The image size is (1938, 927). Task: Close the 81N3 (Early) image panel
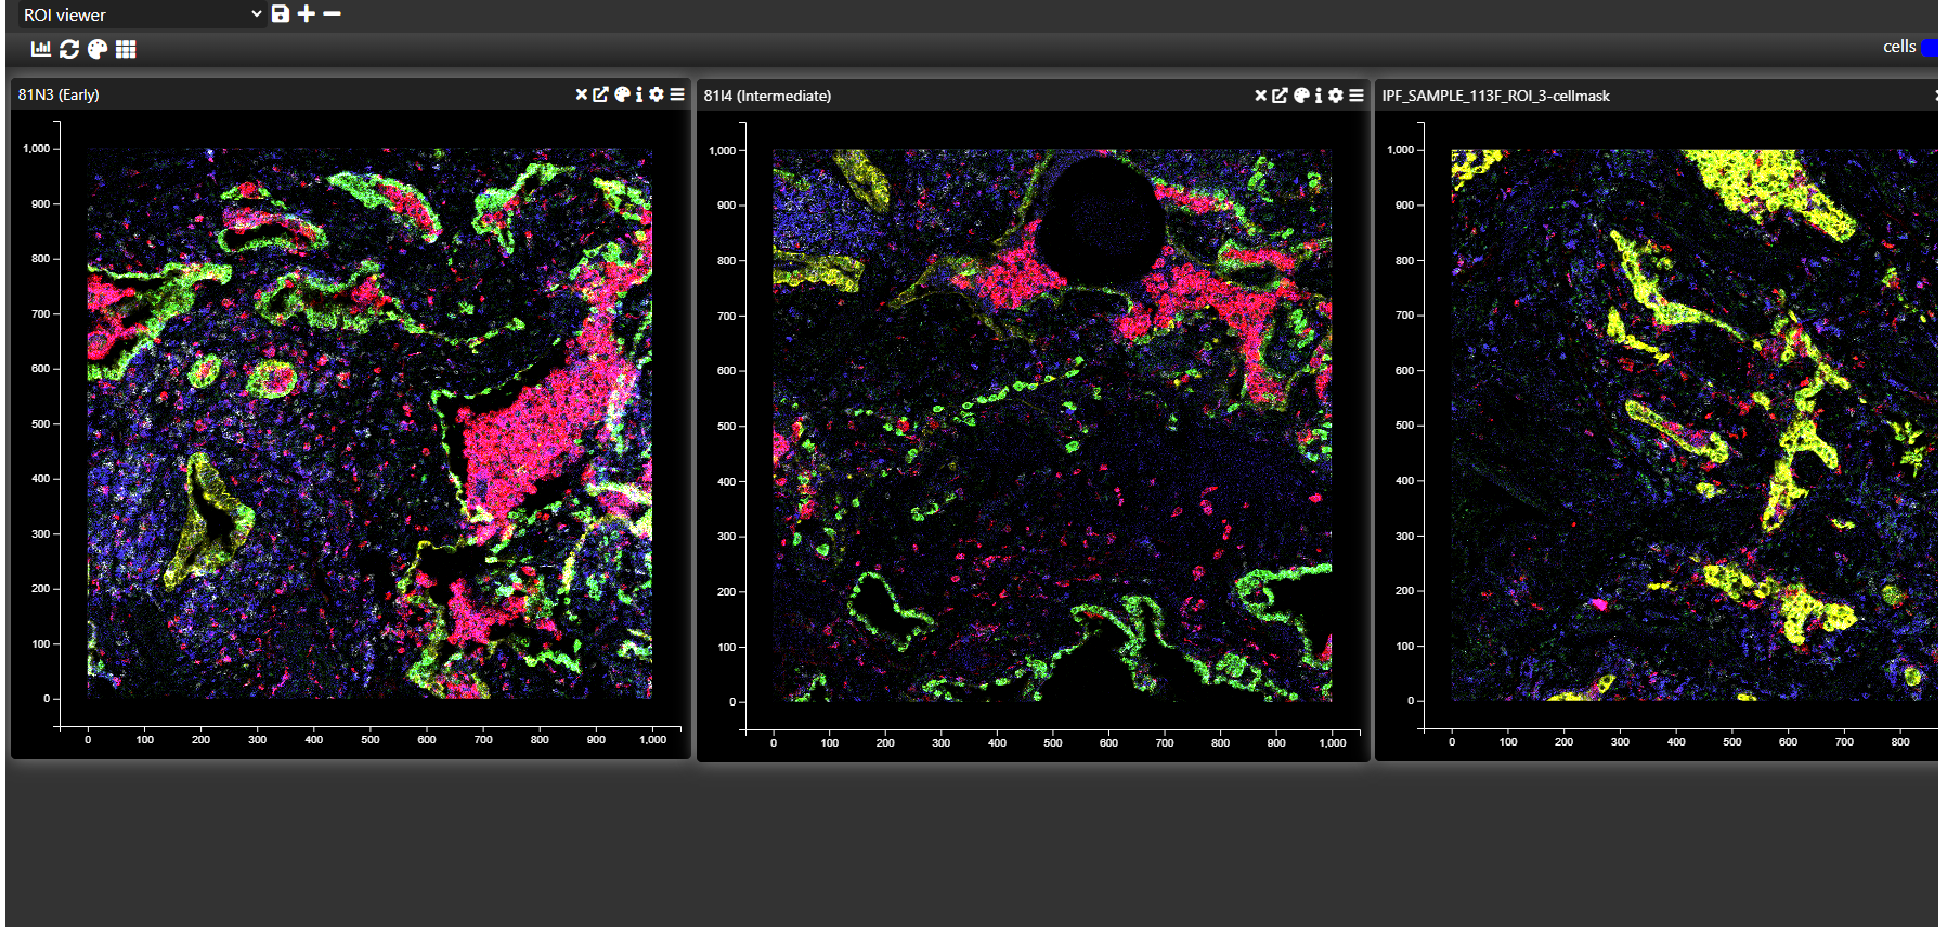[580, 94]
